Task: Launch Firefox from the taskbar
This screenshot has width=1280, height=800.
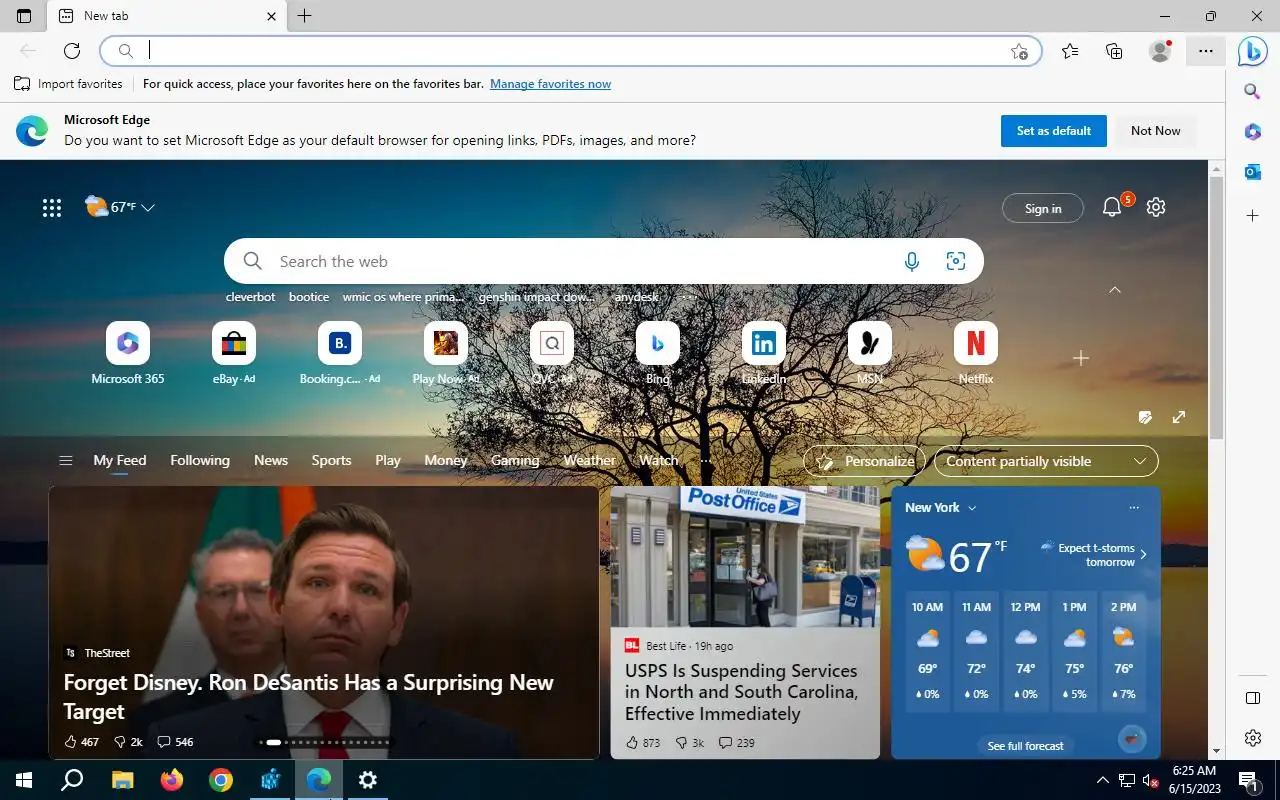Action: pyautogui.click(x=171, y=780)
